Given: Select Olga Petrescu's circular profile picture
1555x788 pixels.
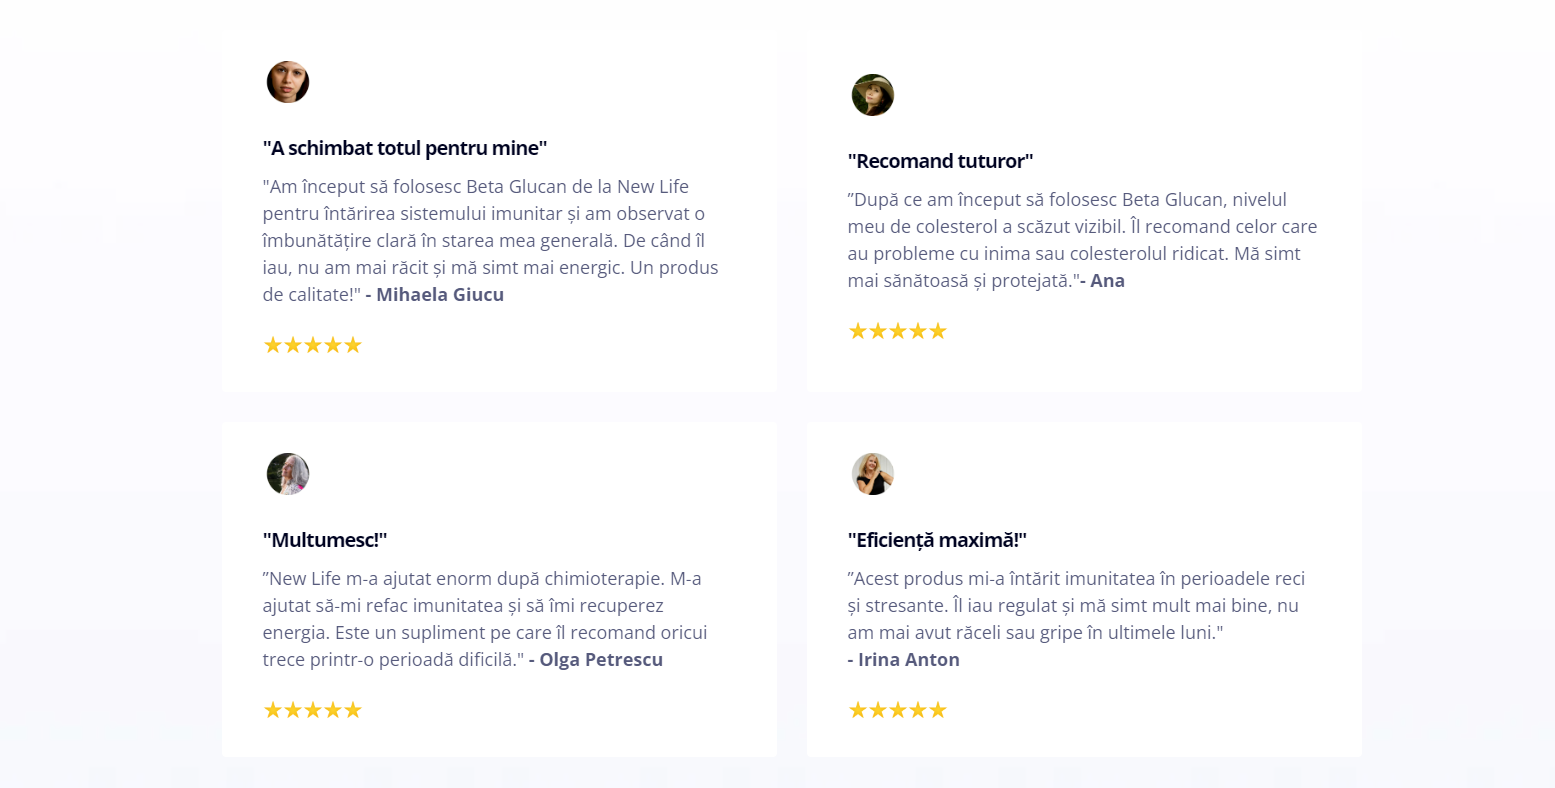Looking at the screenshot, I should tap(288, 474).
